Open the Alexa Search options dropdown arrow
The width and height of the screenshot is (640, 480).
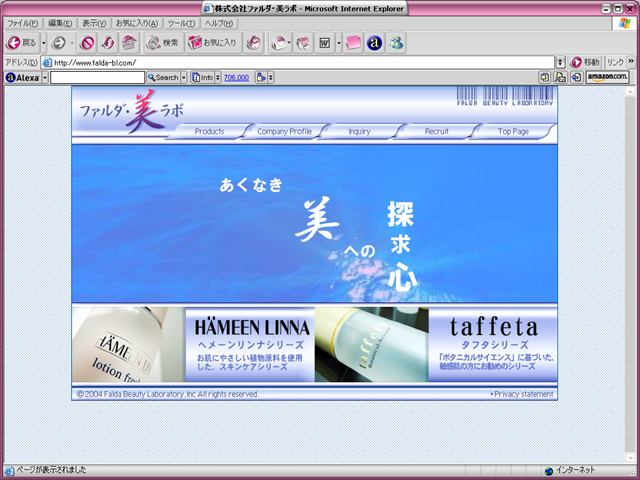[x=184, y=77]
